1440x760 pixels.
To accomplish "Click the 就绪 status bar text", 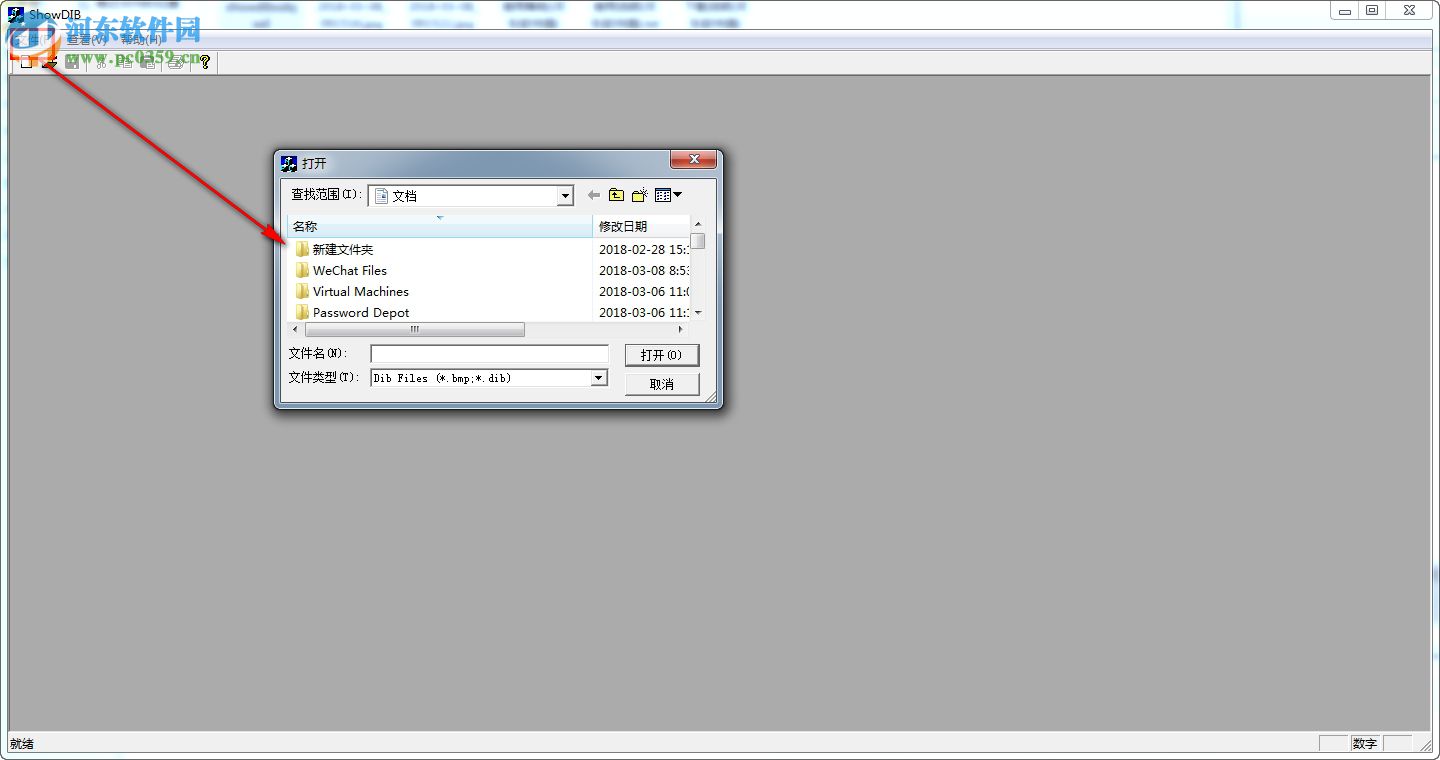I will [22, 744].
